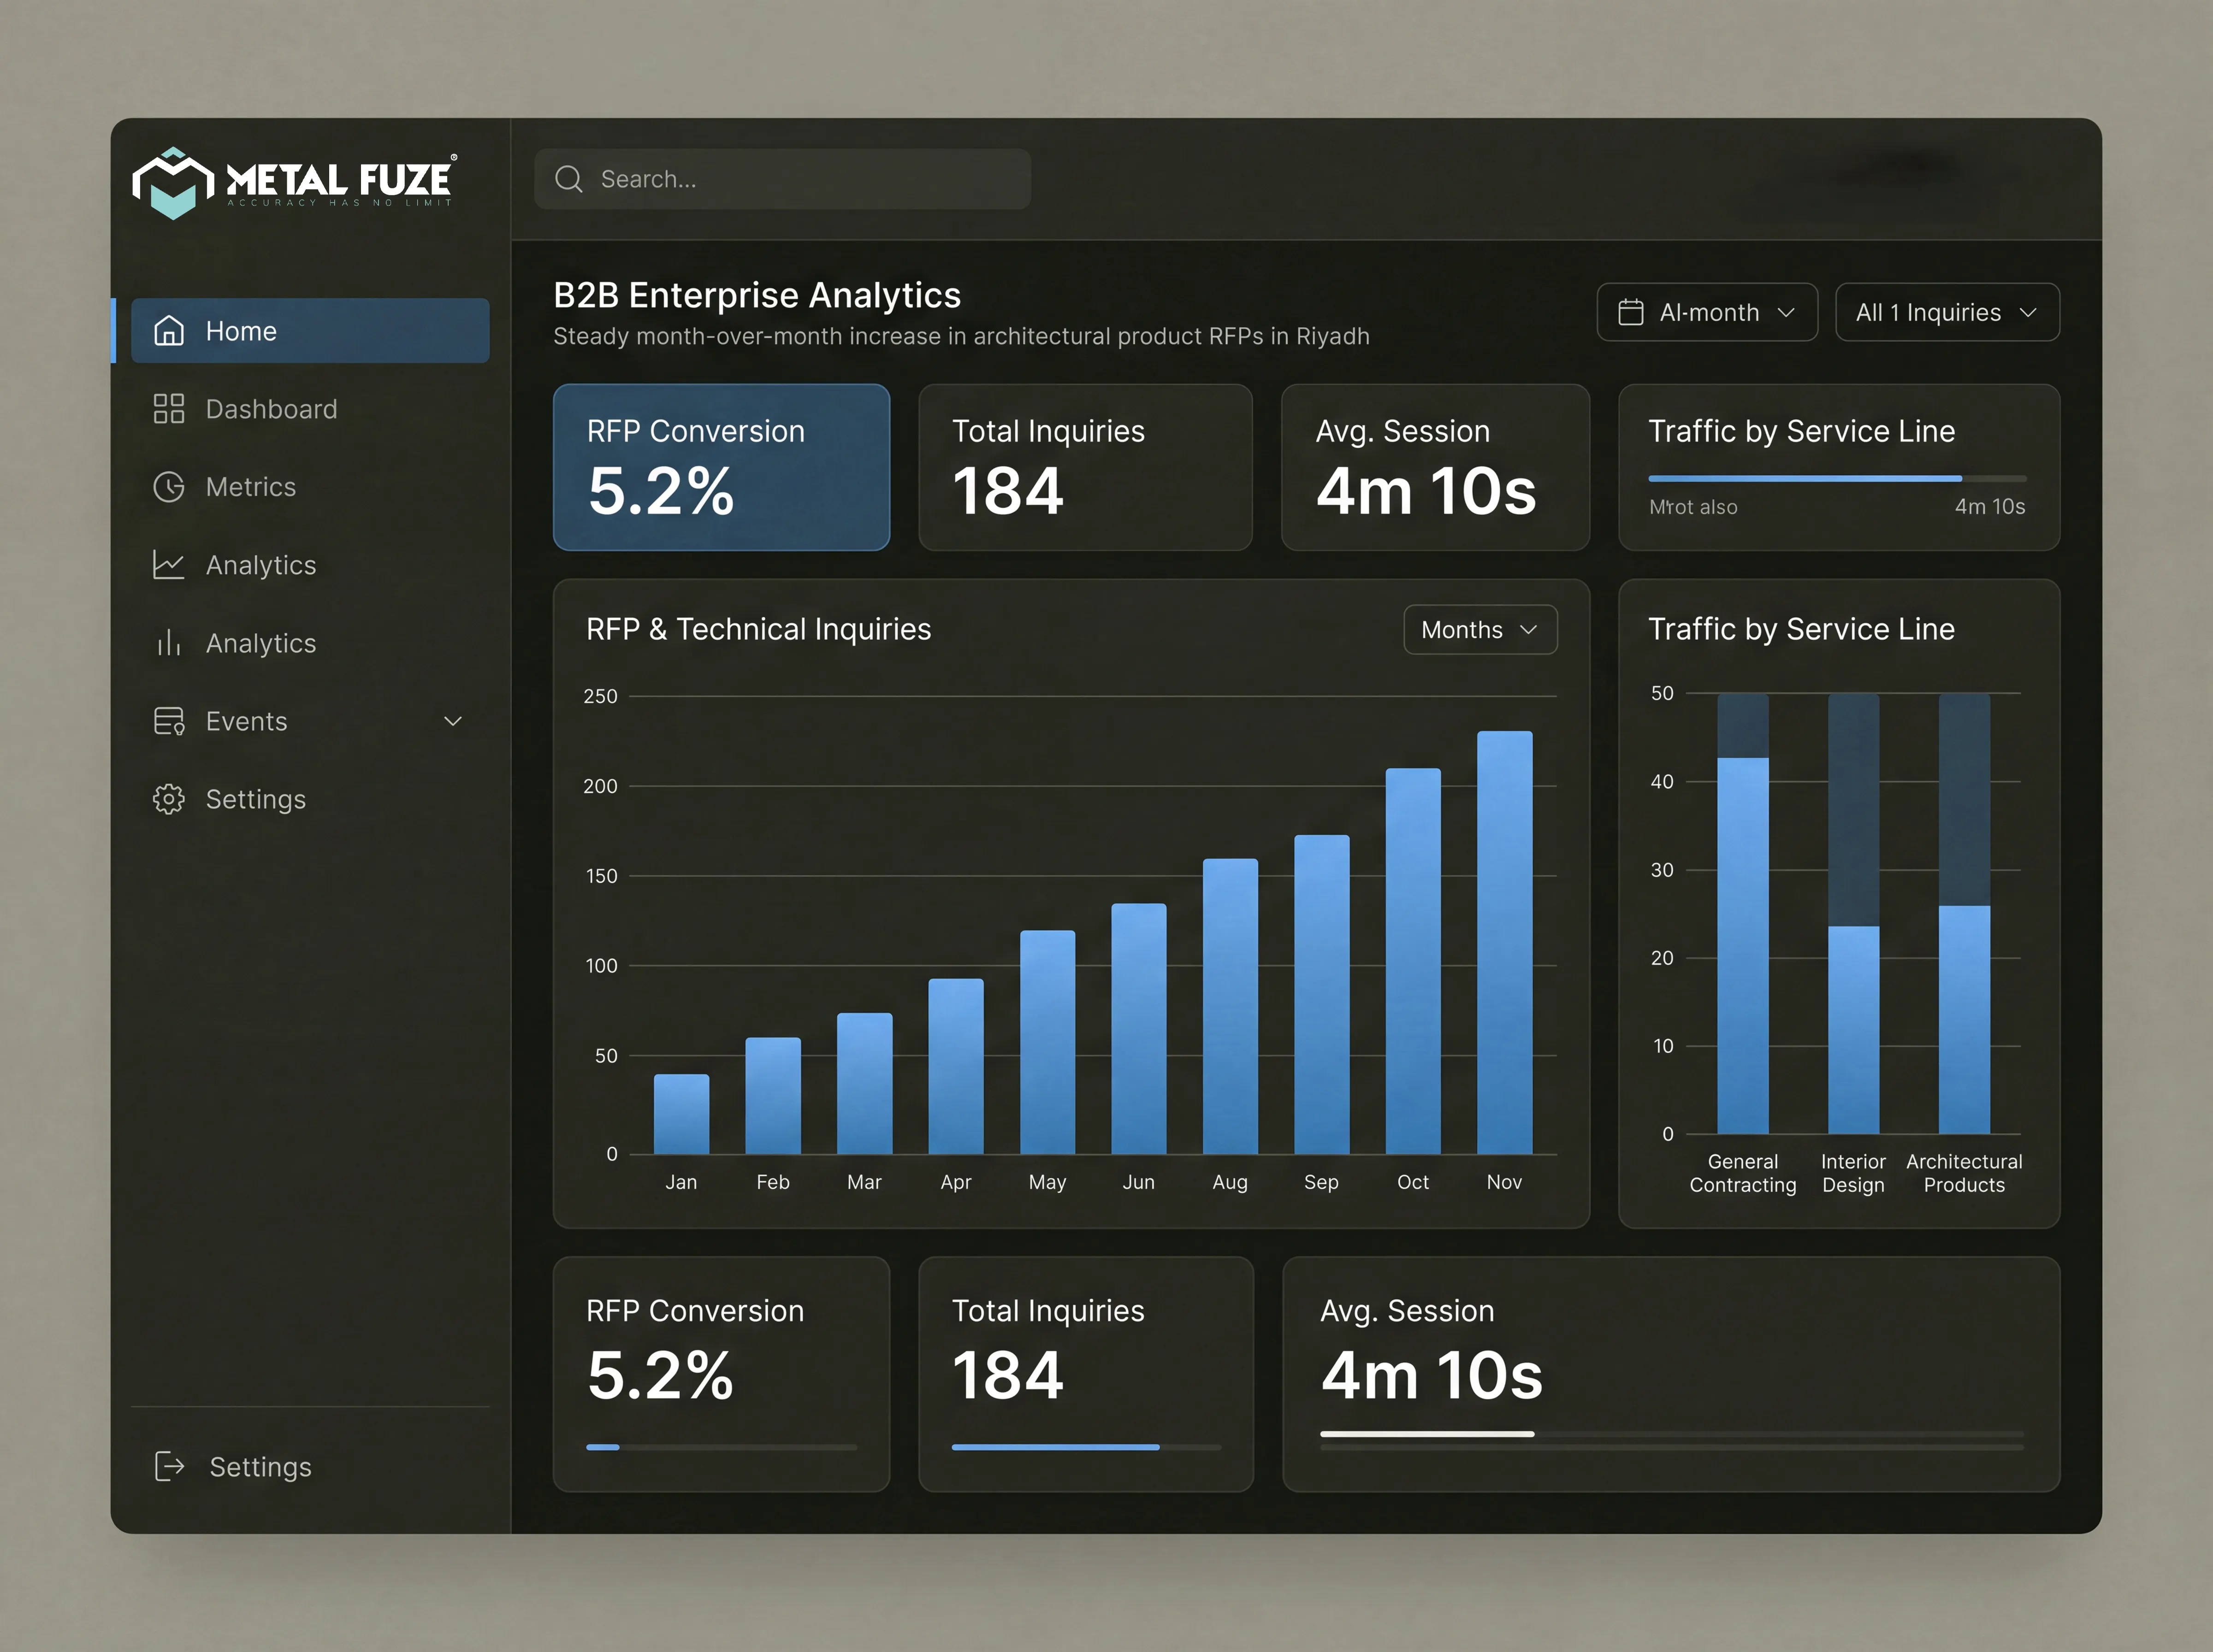Click the highlighted RFP Conversion card

[x=721, y=467]
